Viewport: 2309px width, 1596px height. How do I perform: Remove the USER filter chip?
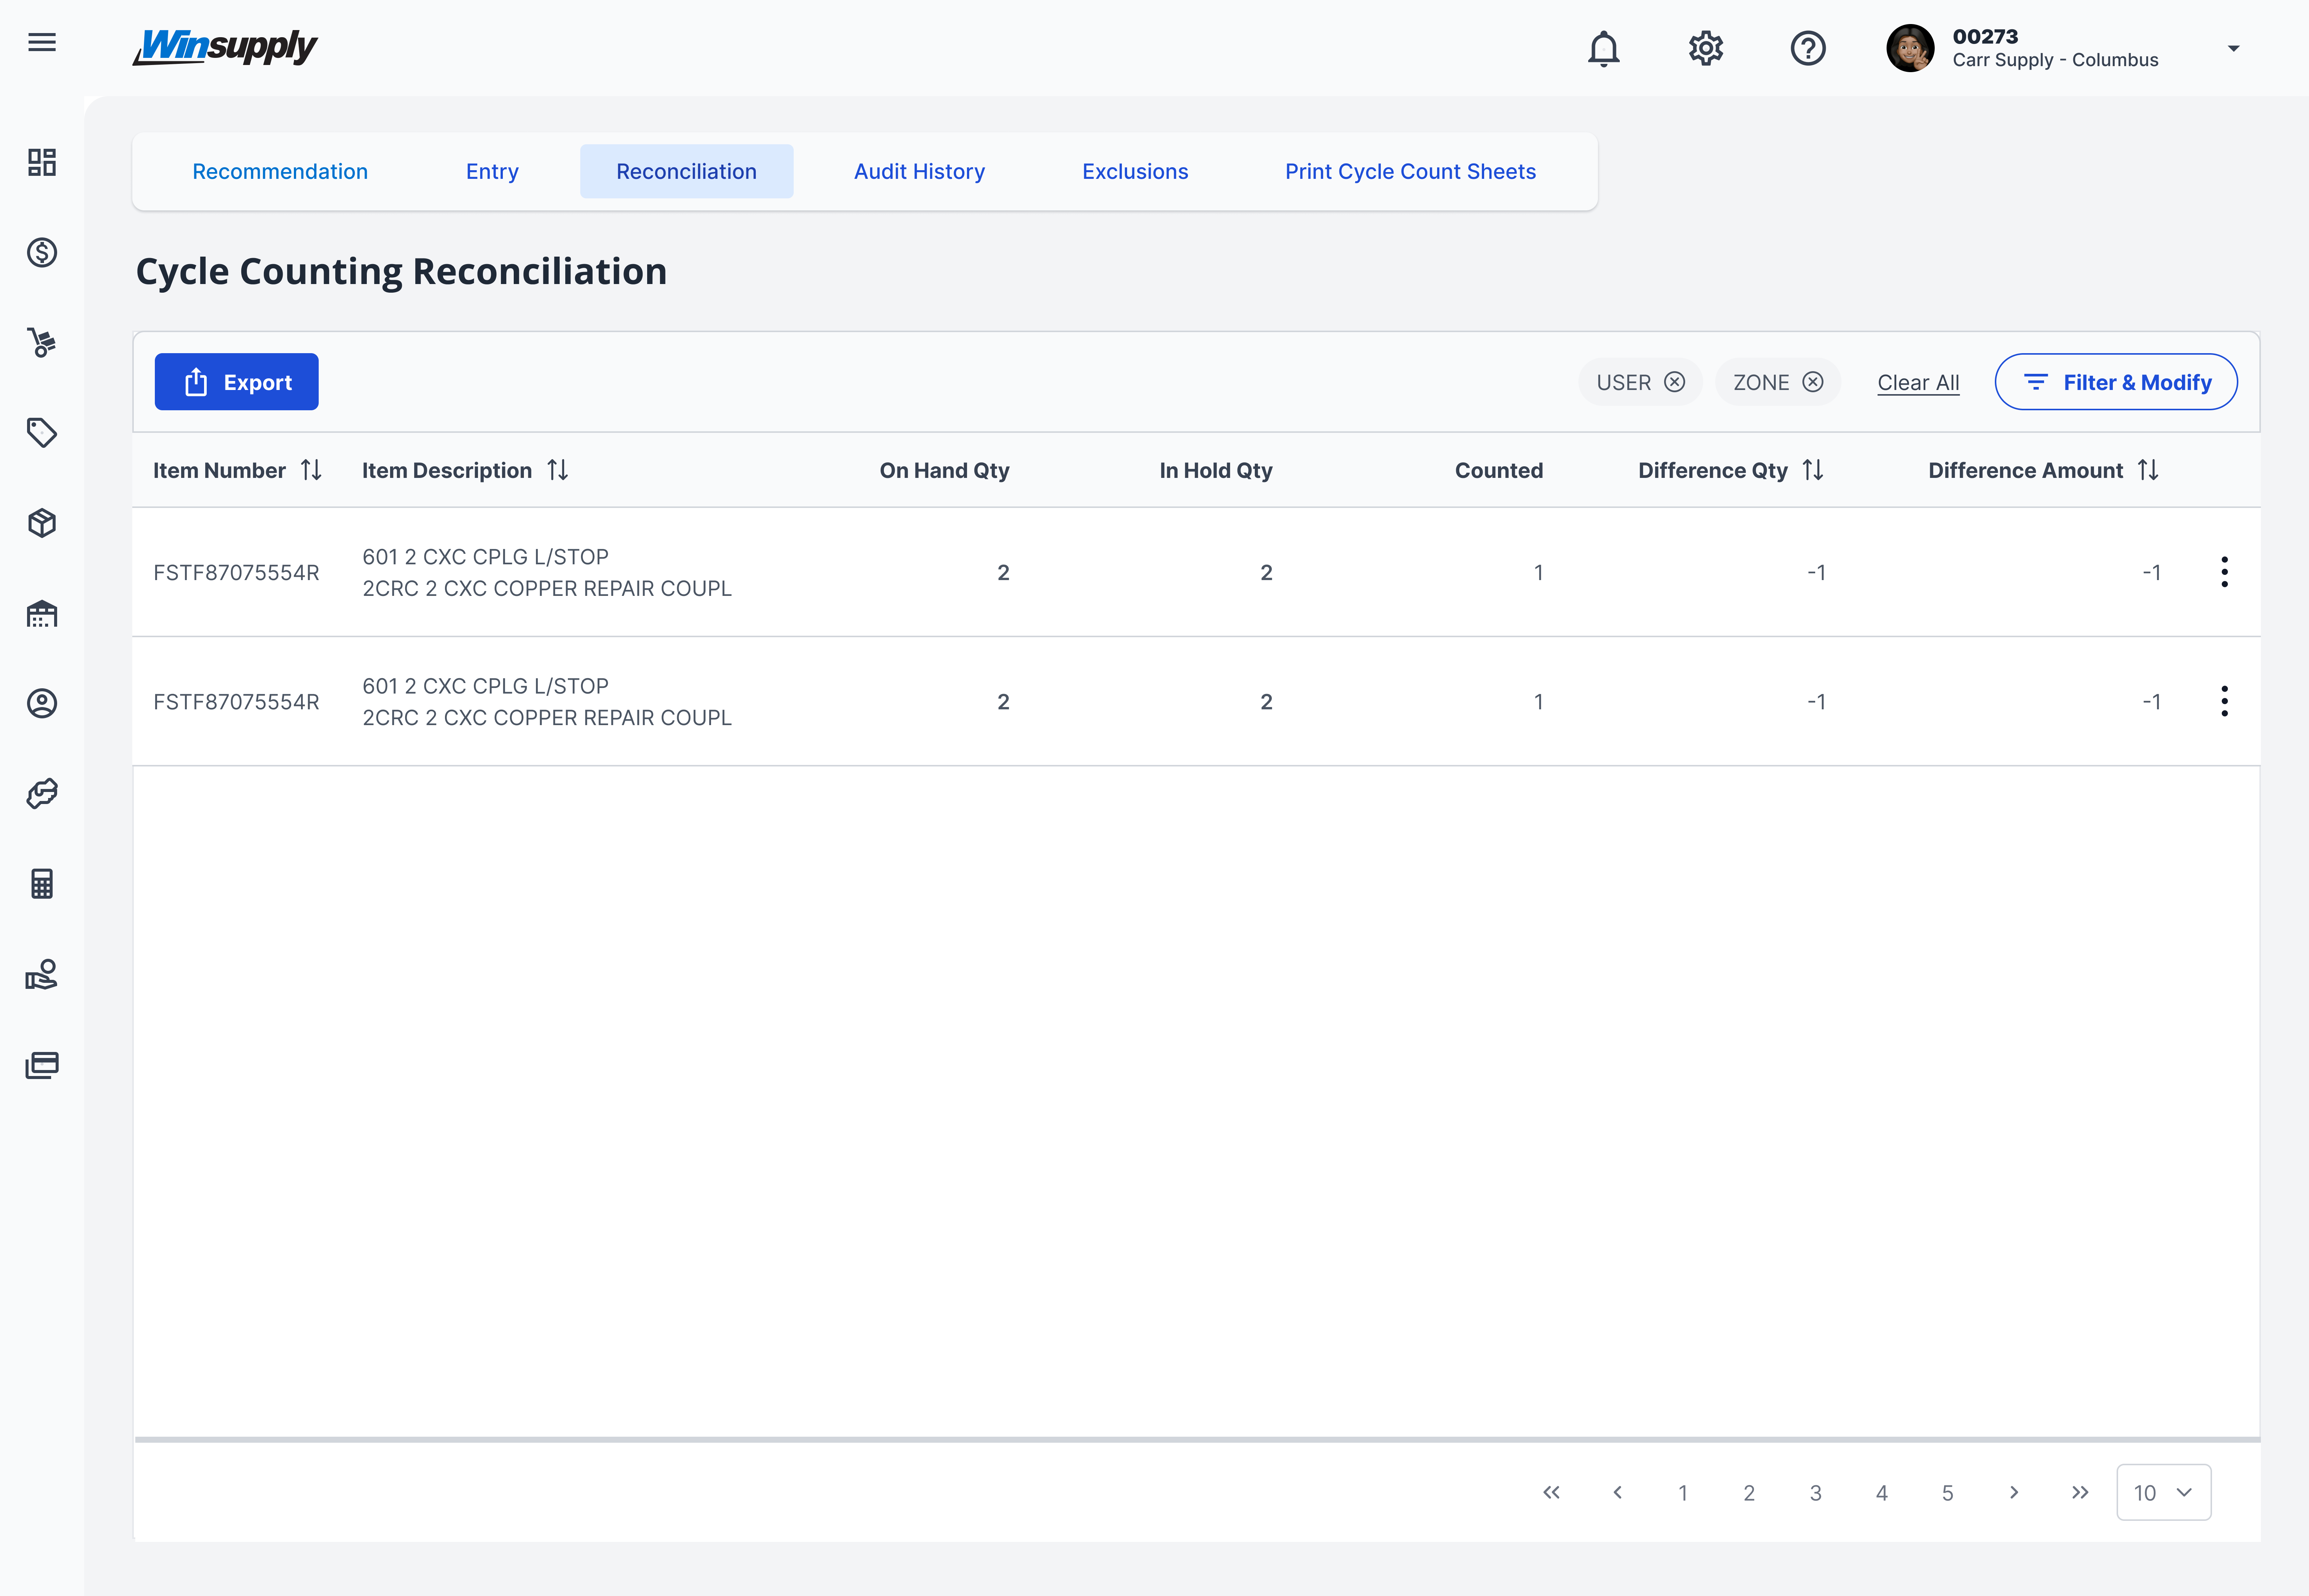(x=1674, y=382)
